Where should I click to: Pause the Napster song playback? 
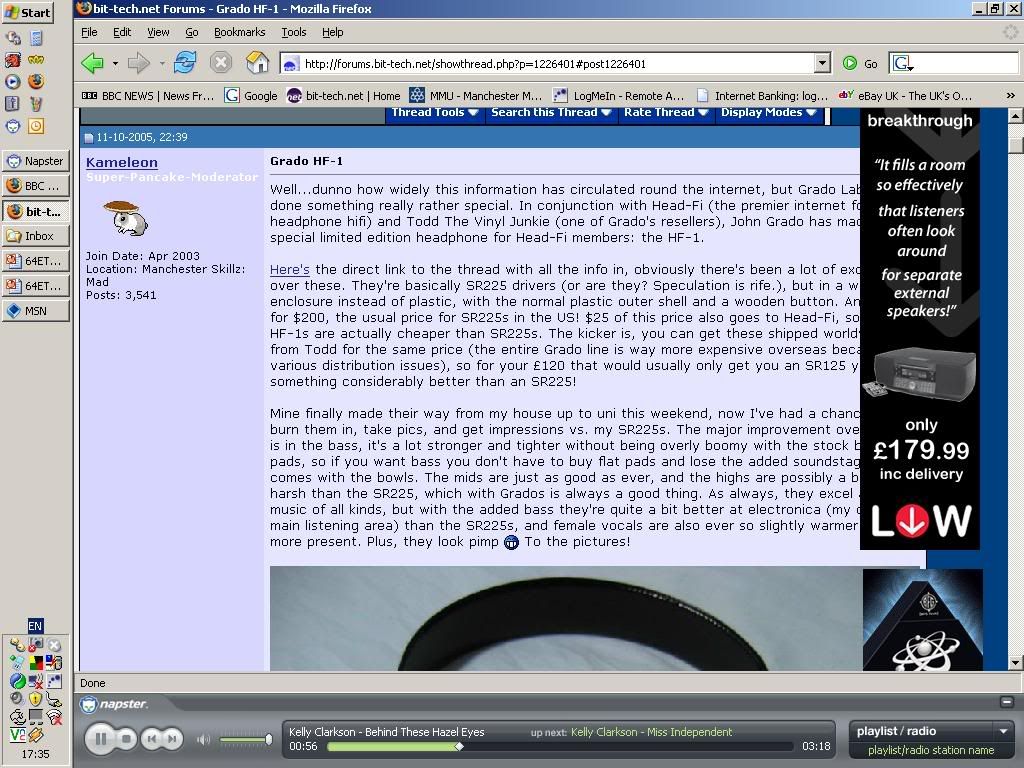click(99, 739)
